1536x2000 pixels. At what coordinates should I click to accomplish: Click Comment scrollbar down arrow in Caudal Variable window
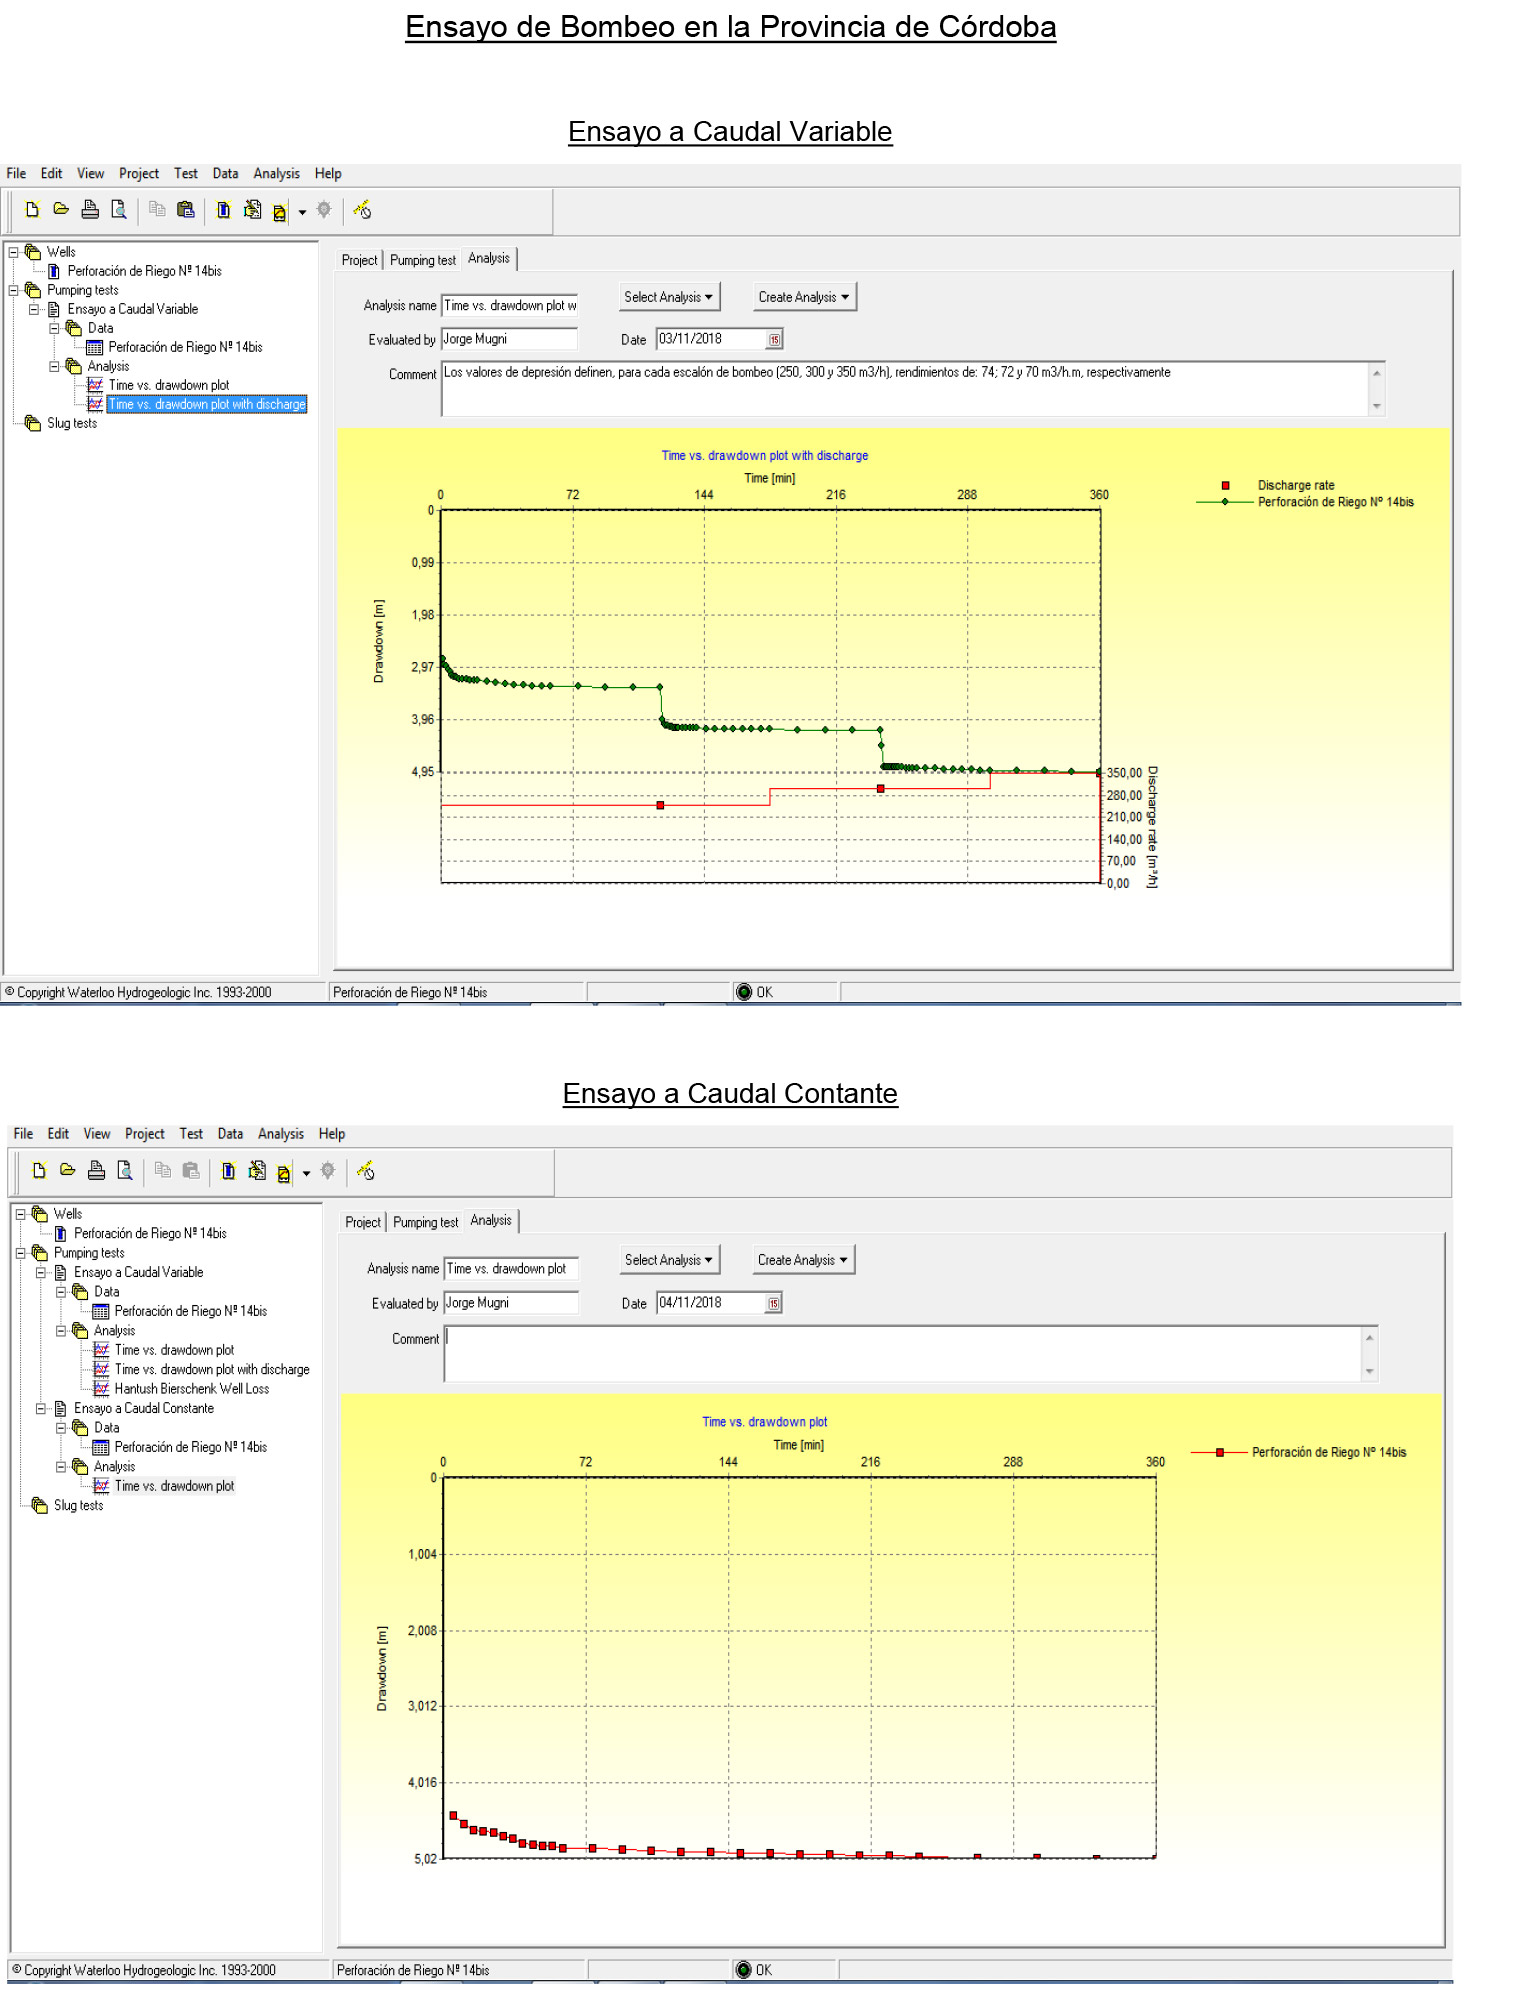[1377, 406]
